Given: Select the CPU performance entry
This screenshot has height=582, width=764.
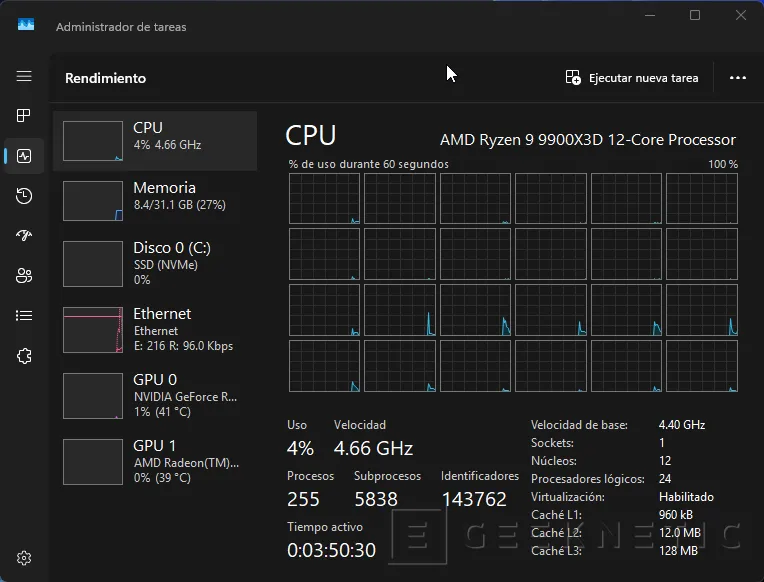Looking at the screenshot, I should pos(155,141).
